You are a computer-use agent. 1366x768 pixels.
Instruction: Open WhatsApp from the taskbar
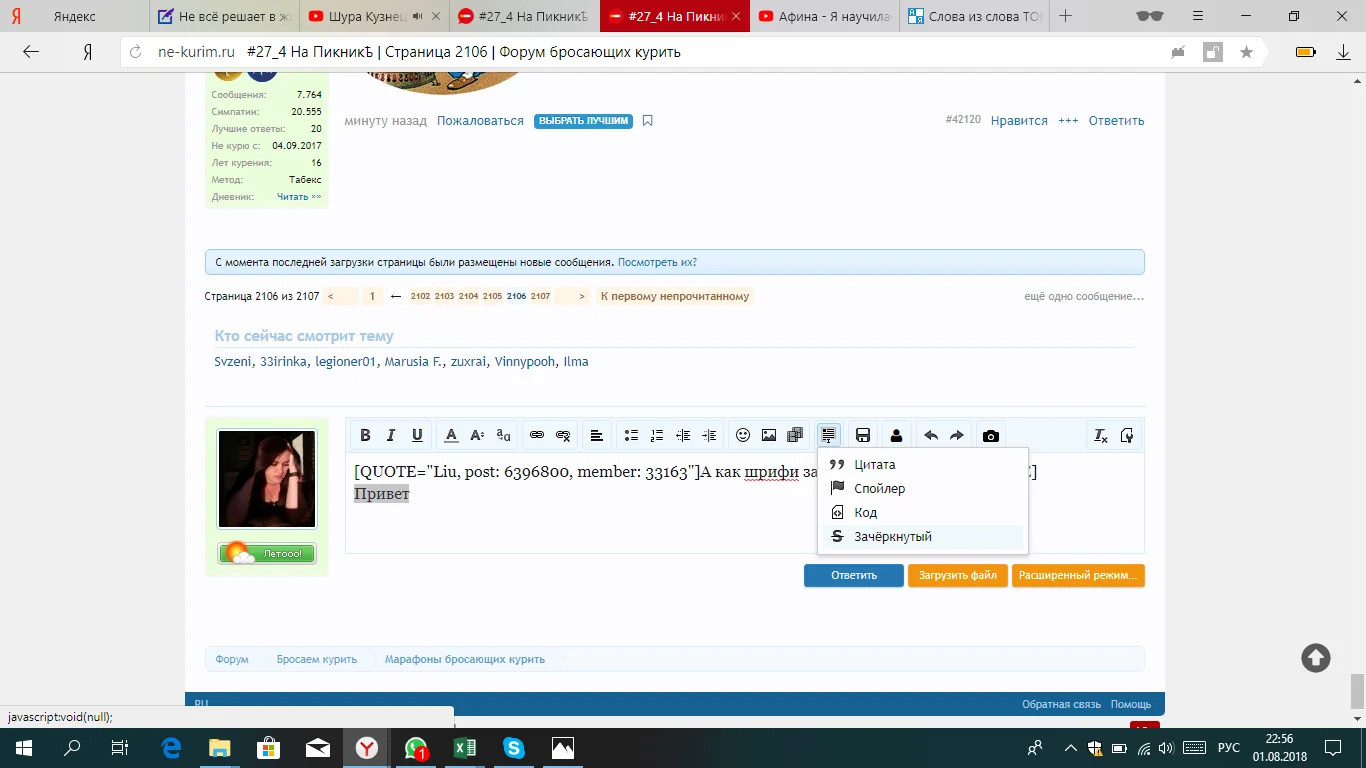pyautogui.click(x=416, y=748)
